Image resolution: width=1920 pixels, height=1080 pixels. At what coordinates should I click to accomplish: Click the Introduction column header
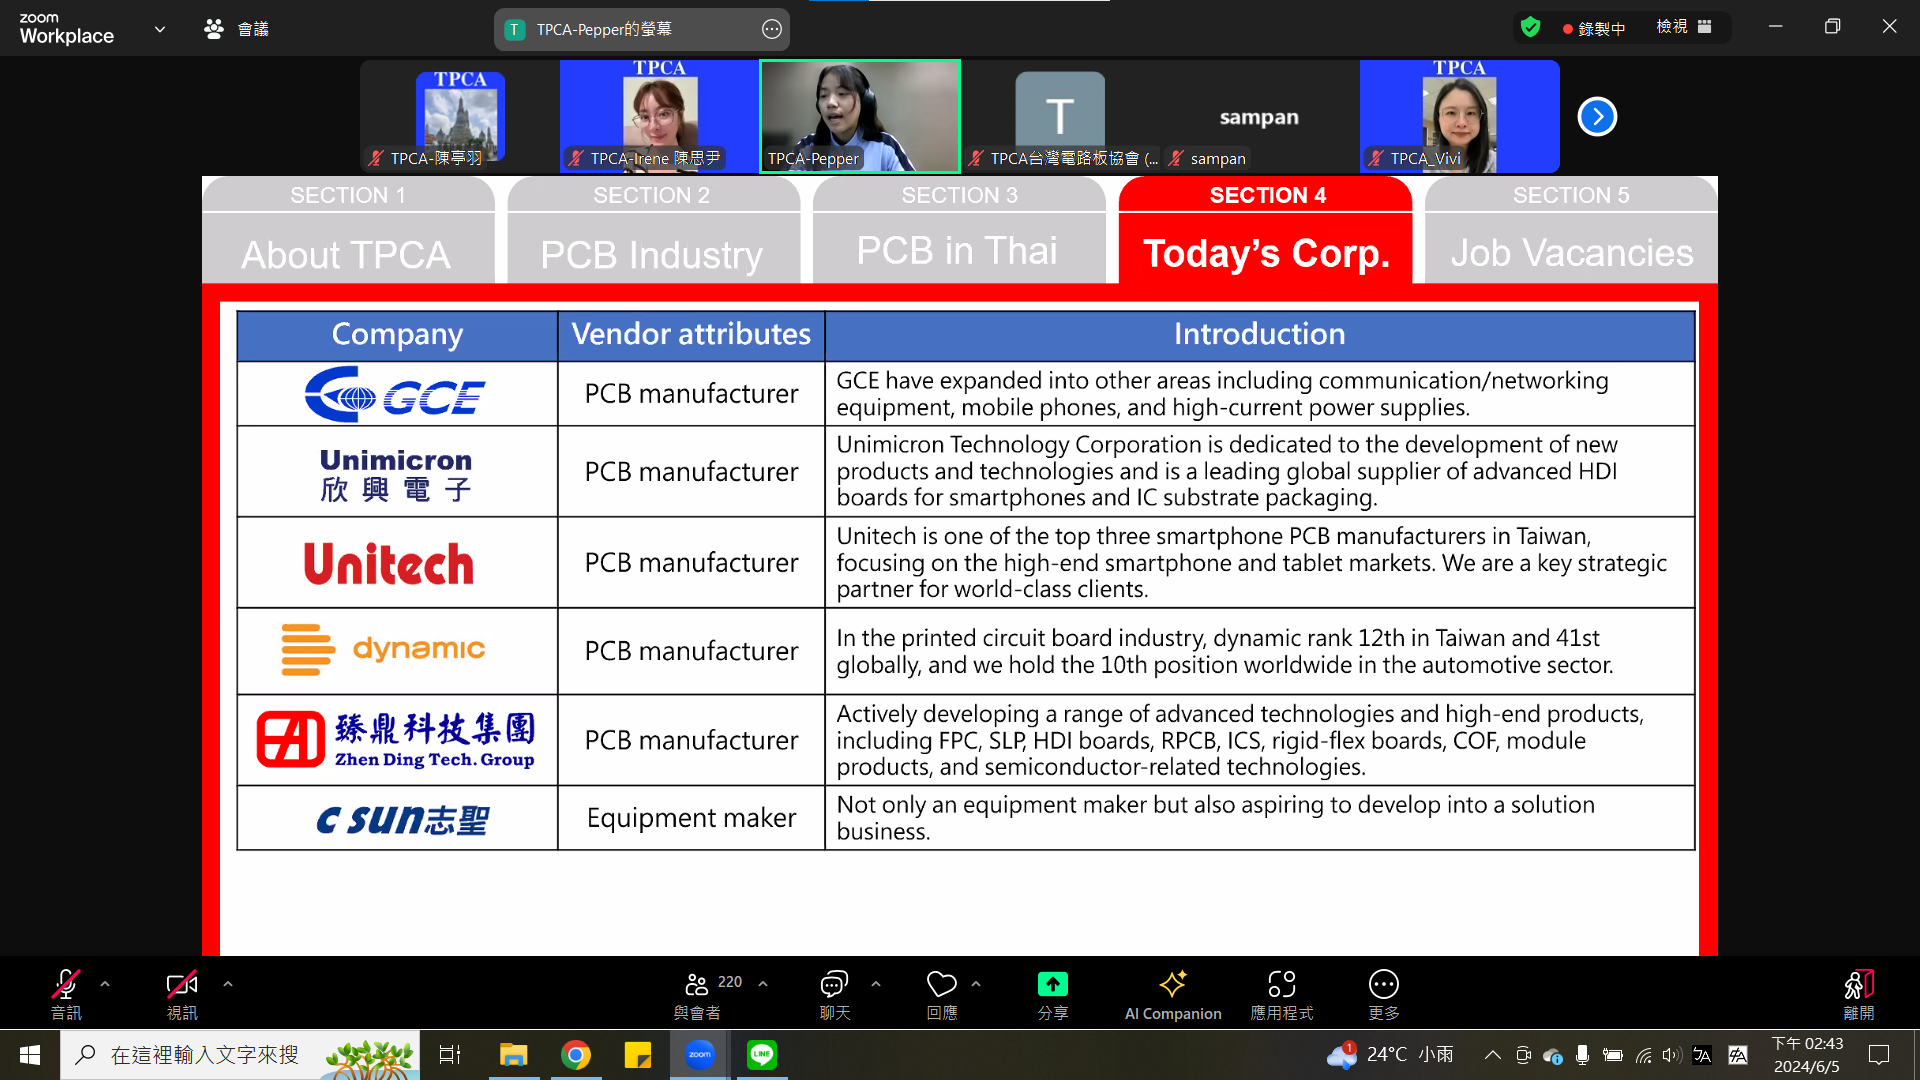click(x=1260, y=335)
